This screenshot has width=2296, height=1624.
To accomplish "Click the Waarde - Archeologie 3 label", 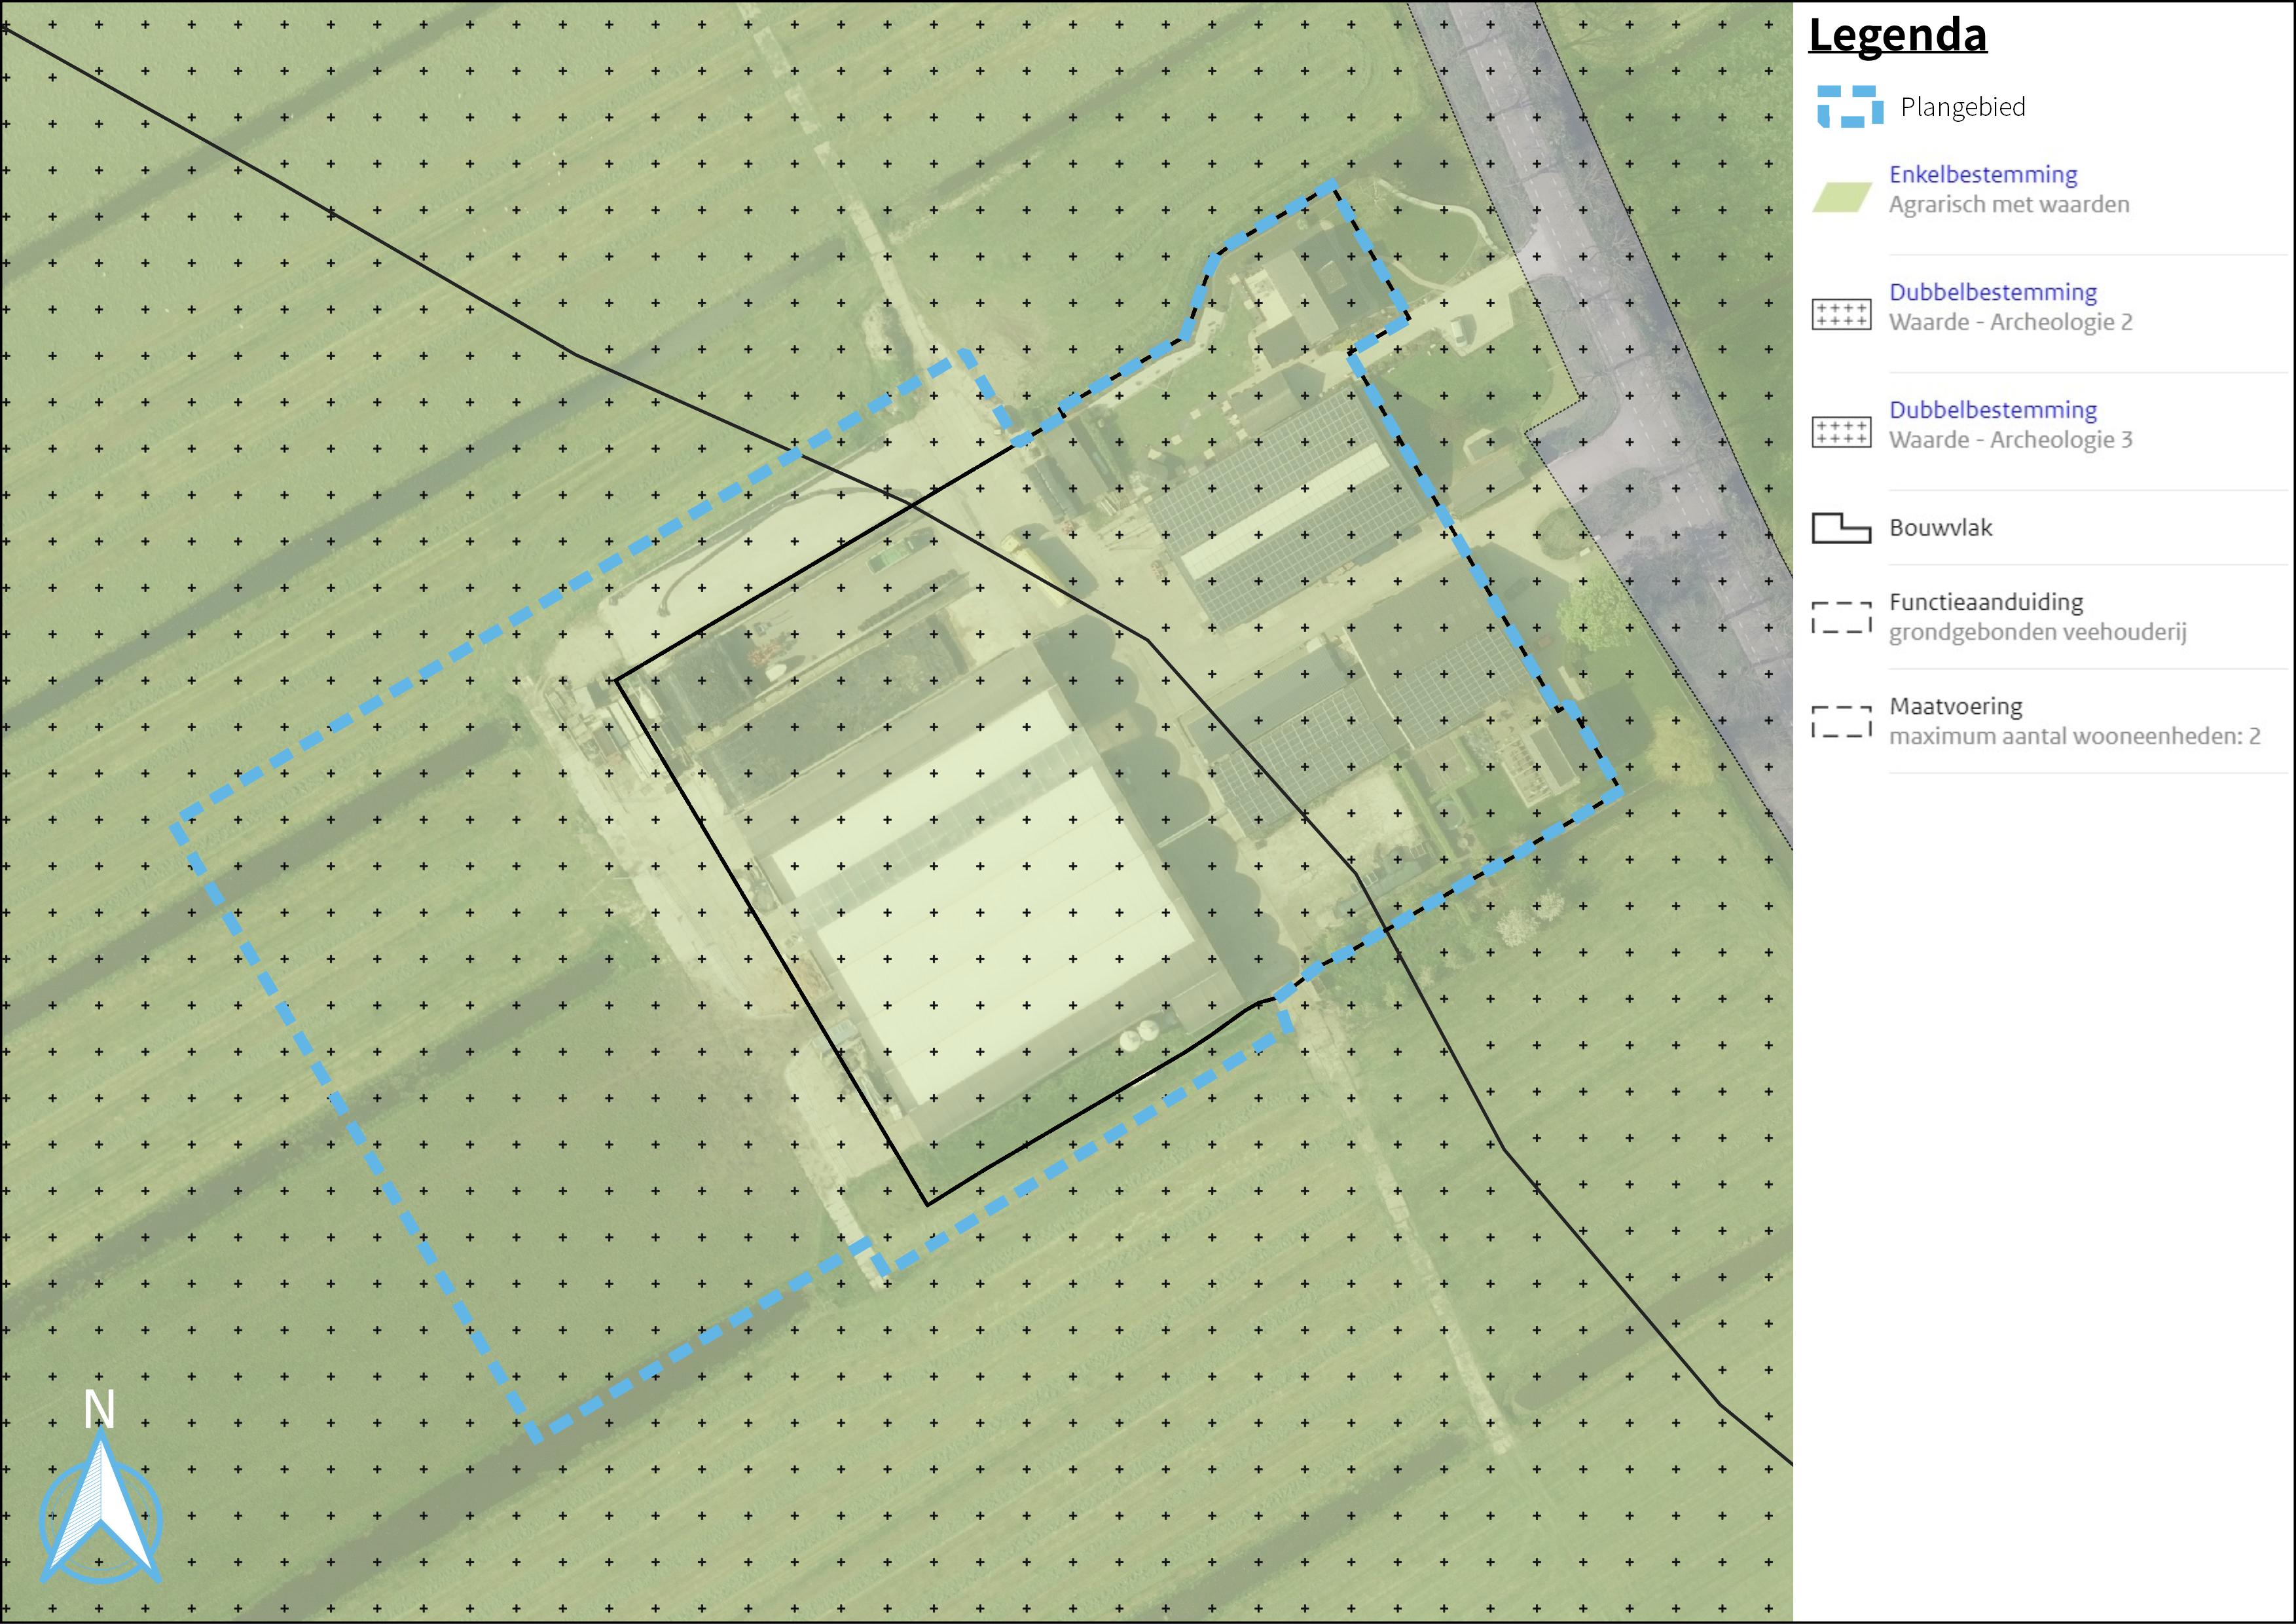I will tap(2010, 440).
